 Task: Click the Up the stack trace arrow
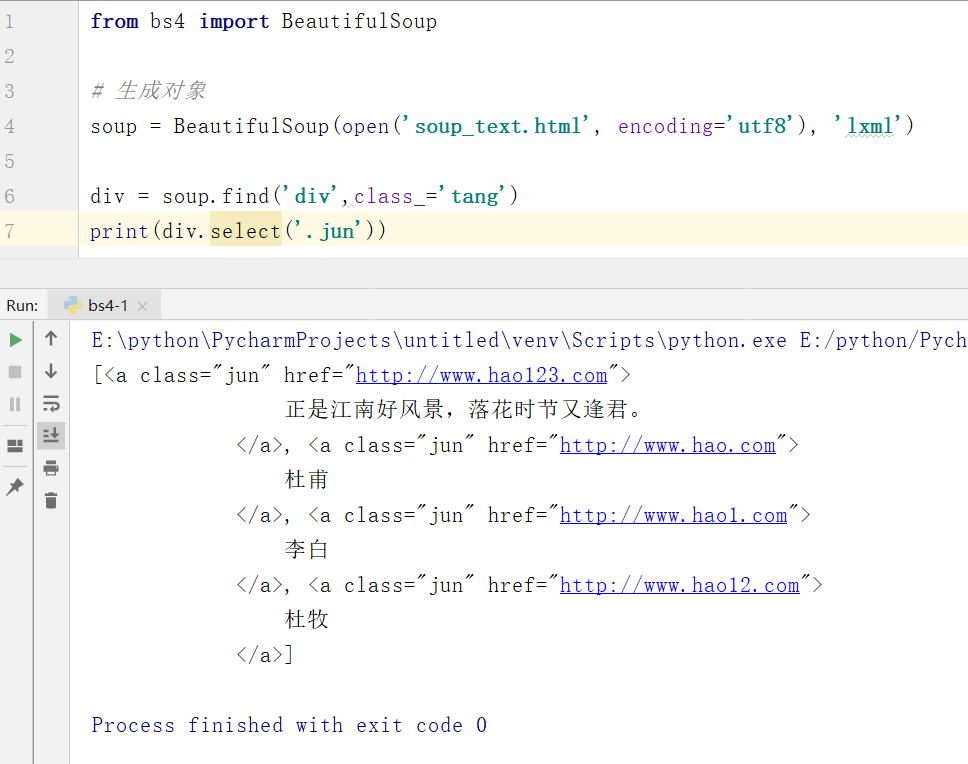(x=51, y=338)
